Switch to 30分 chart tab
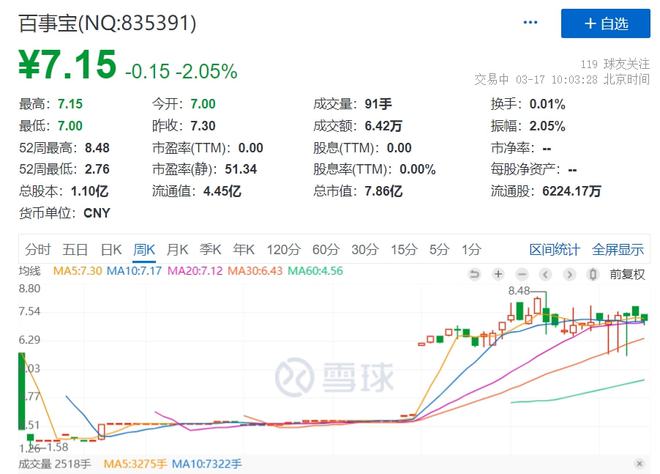The width and height of the screenshot is (660, 474). (365, 250)
